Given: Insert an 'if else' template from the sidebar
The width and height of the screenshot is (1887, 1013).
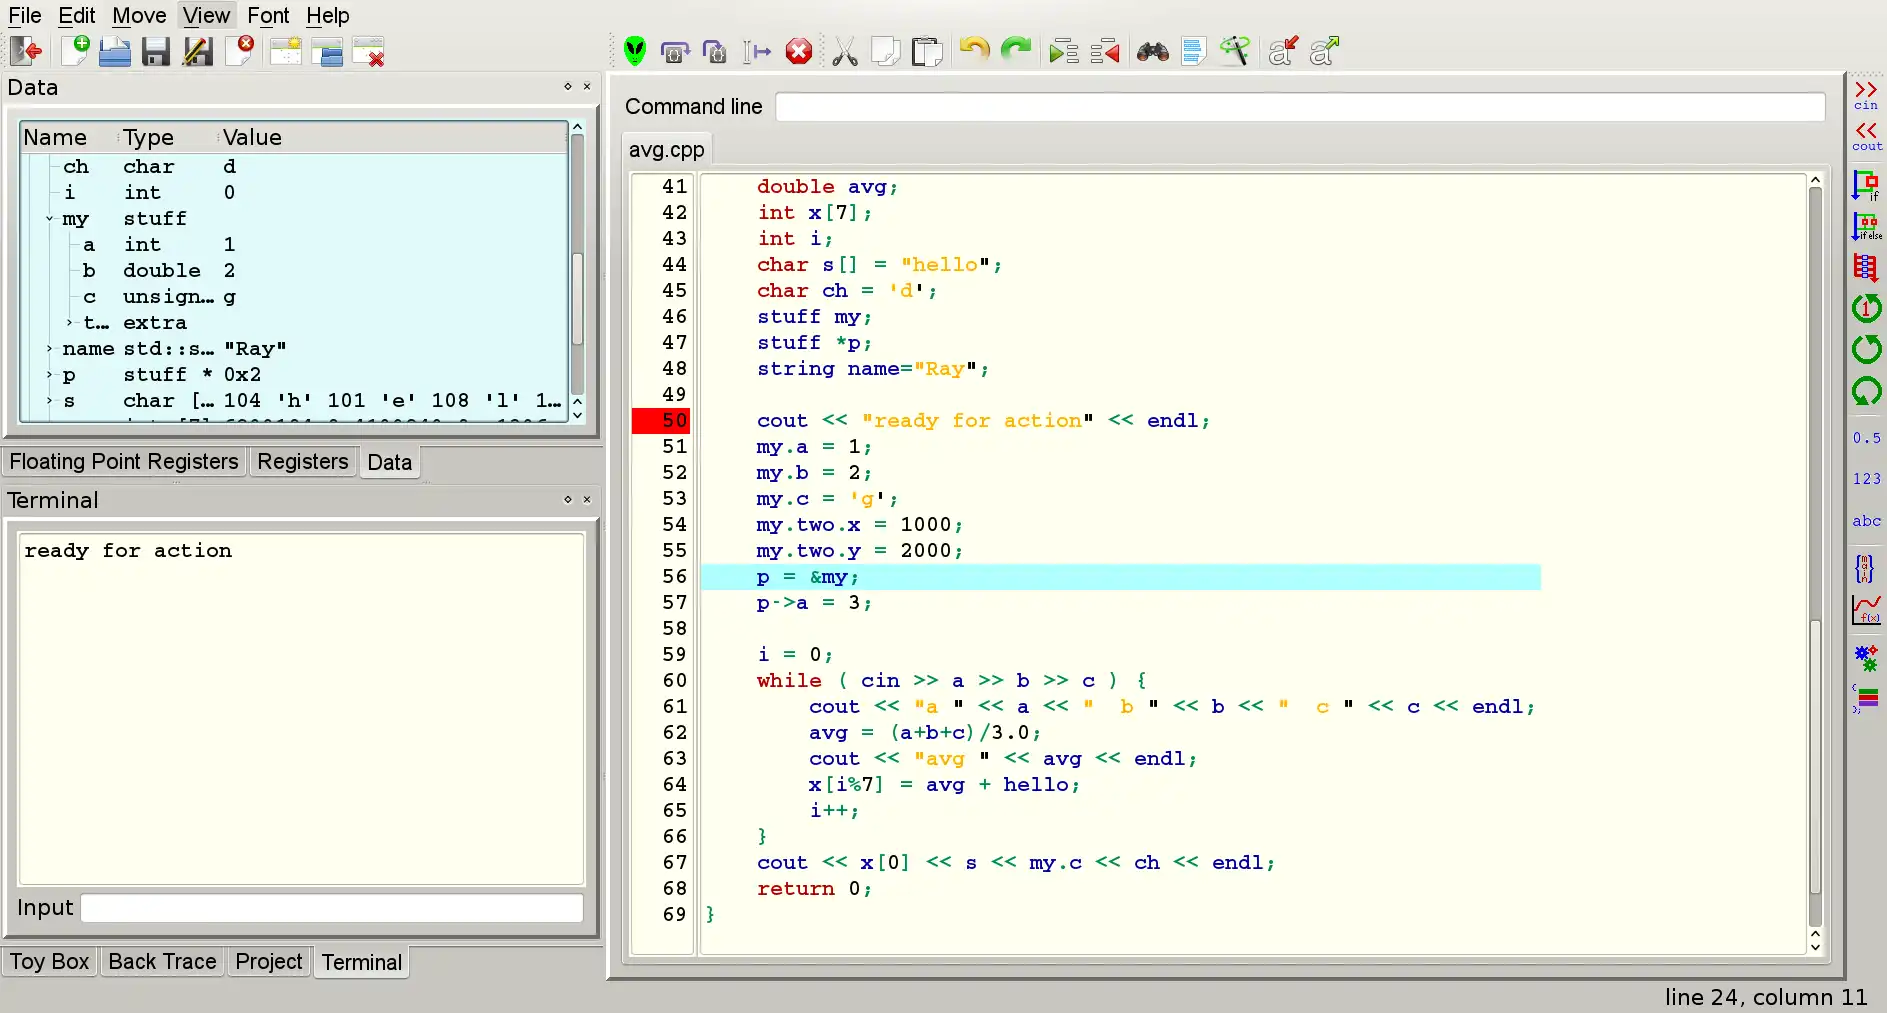Looking at the screenshot, I should pos(1866,227).
